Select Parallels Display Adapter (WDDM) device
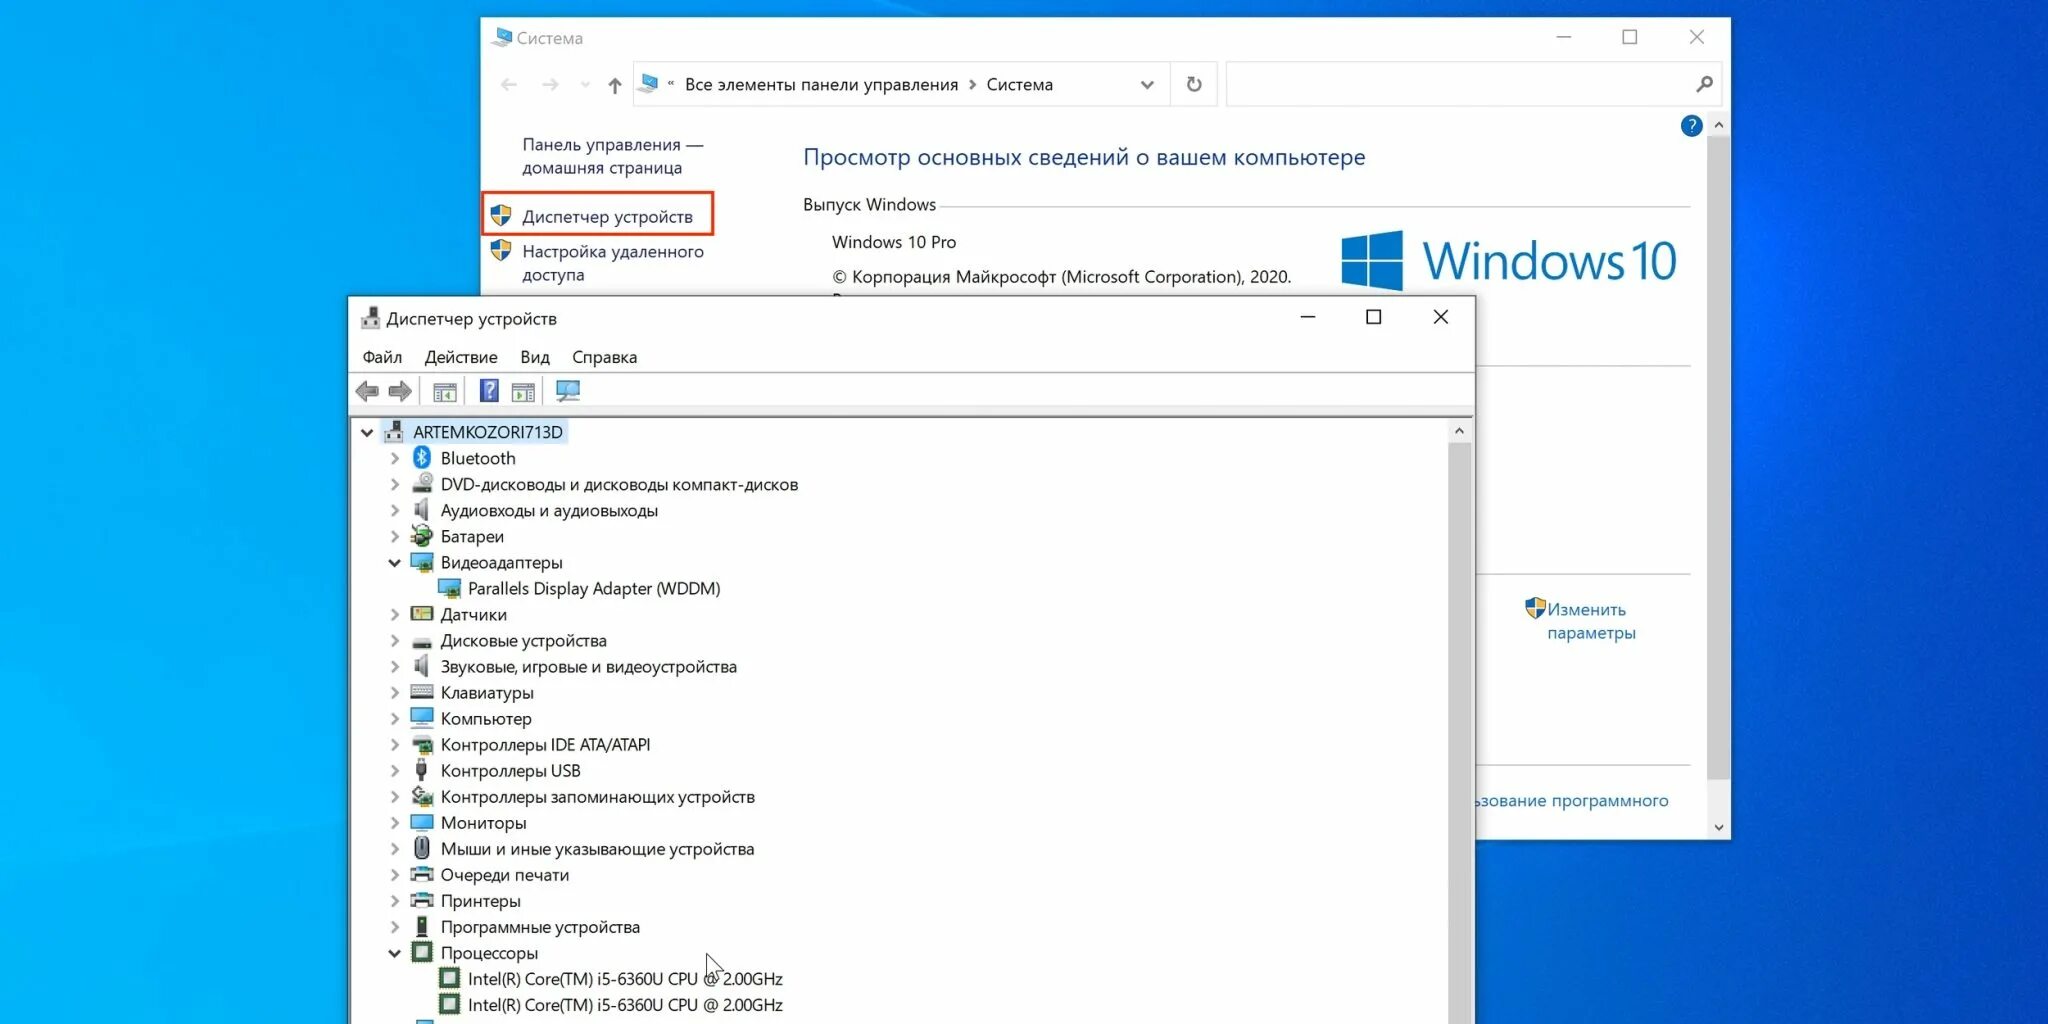The width and height of the screenshot is (2048, 1024). click(594, 589)
